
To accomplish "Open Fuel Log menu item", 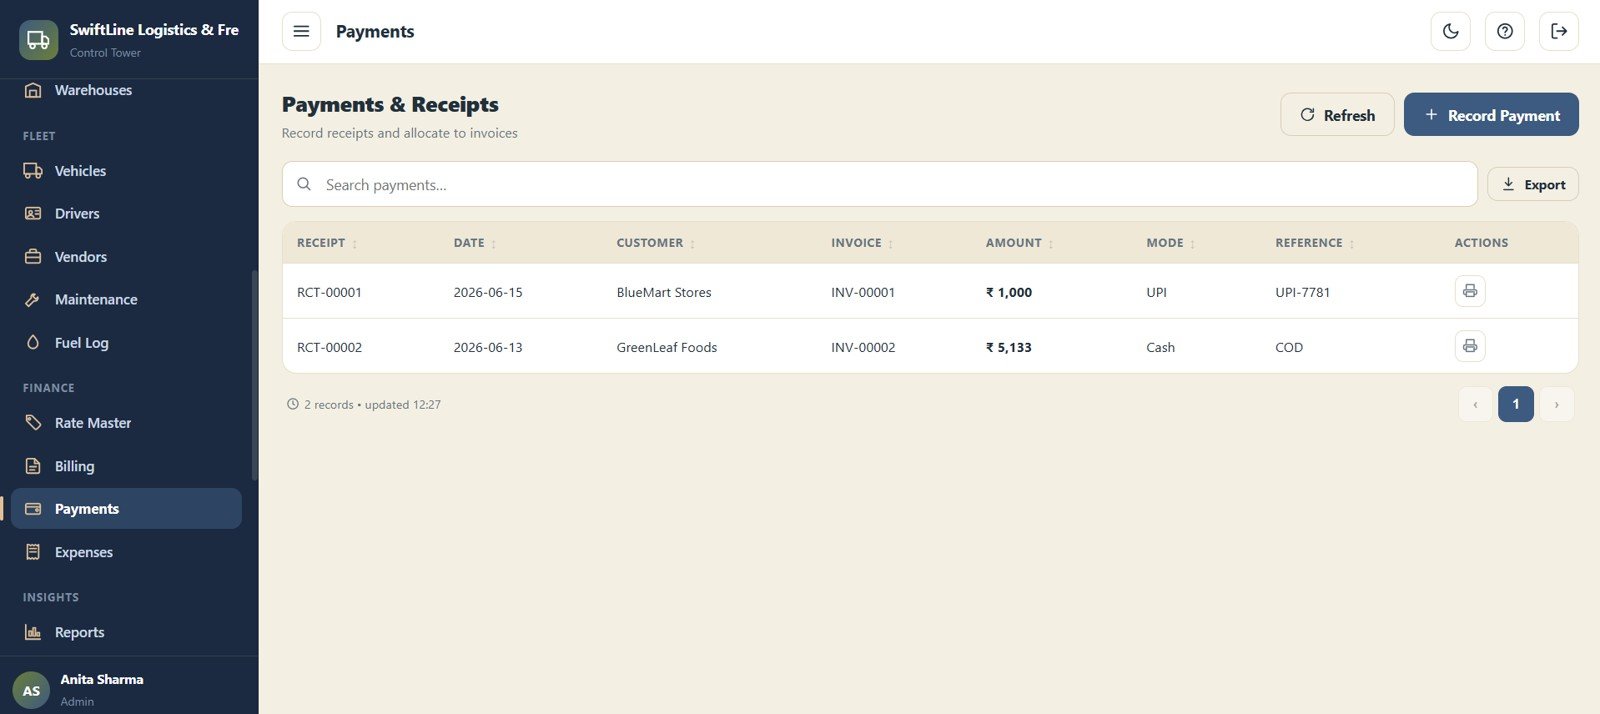I will [126, 342].
